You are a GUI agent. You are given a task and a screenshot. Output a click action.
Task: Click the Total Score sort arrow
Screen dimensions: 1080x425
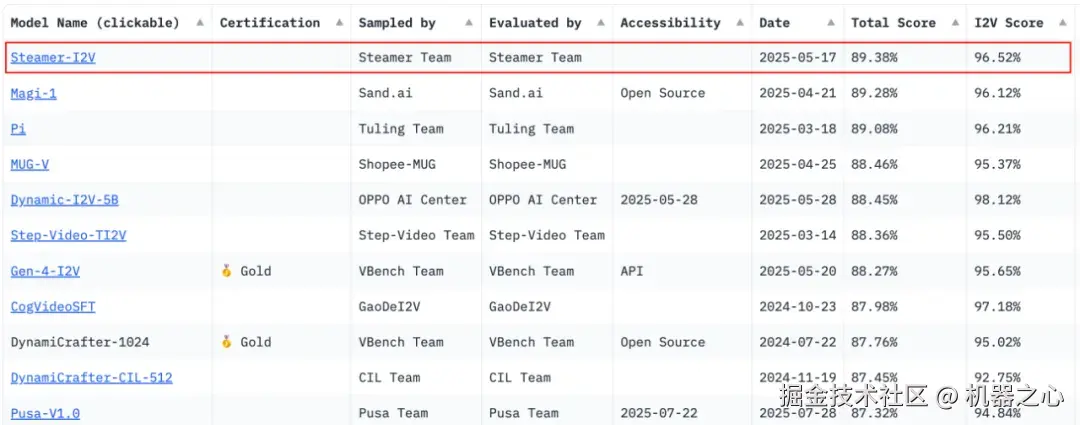click(x=955, y=23)
